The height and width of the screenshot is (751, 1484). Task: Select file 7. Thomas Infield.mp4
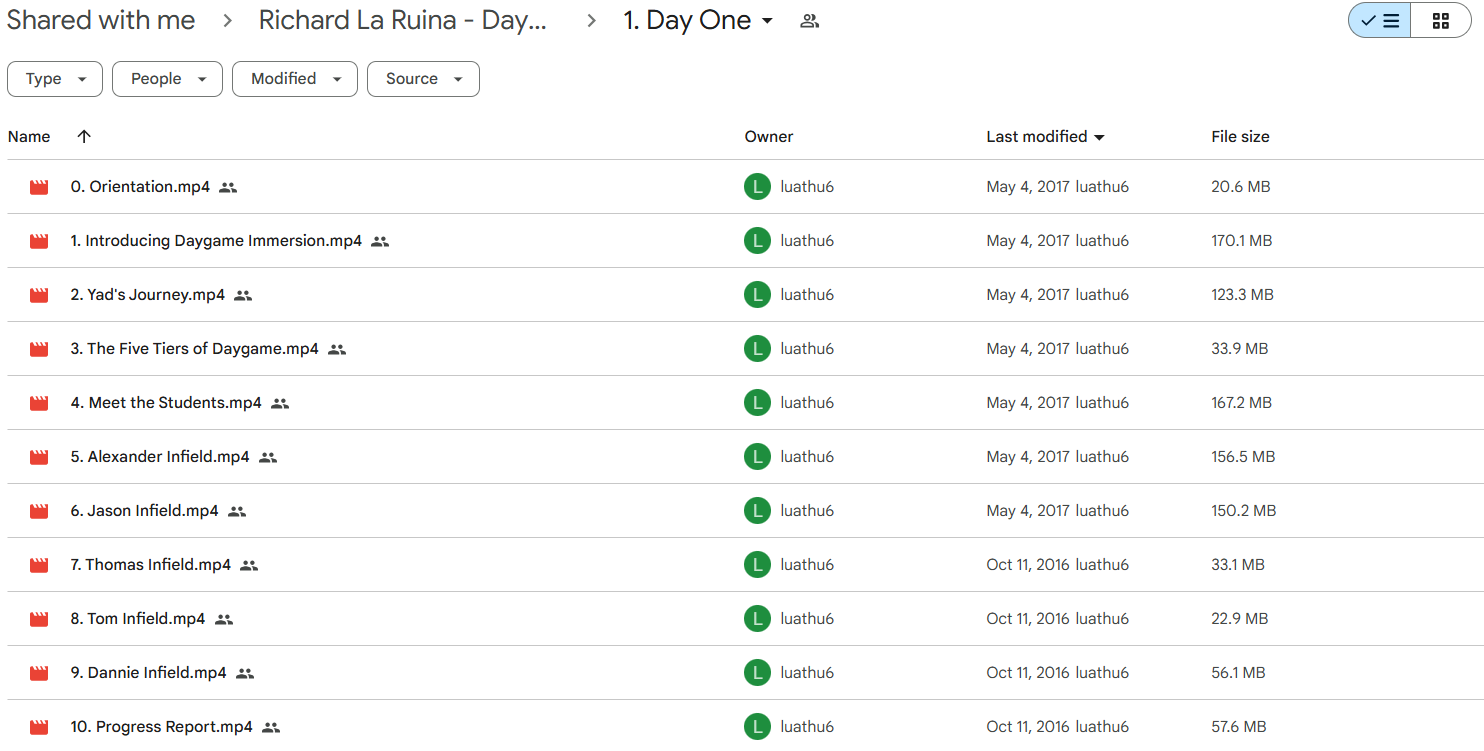[x=151, y=565]
